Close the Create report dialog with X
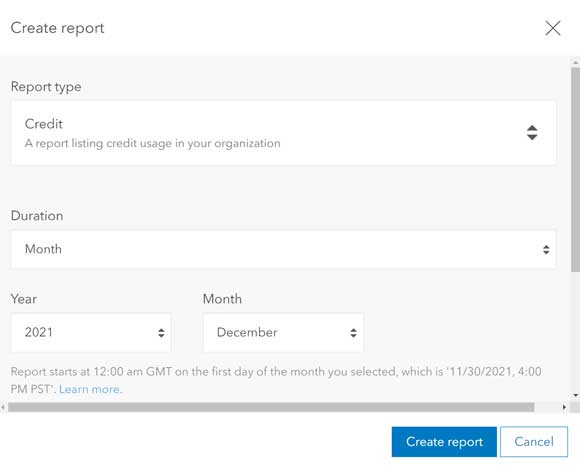The image size is (580, 468). pos(553,28)
